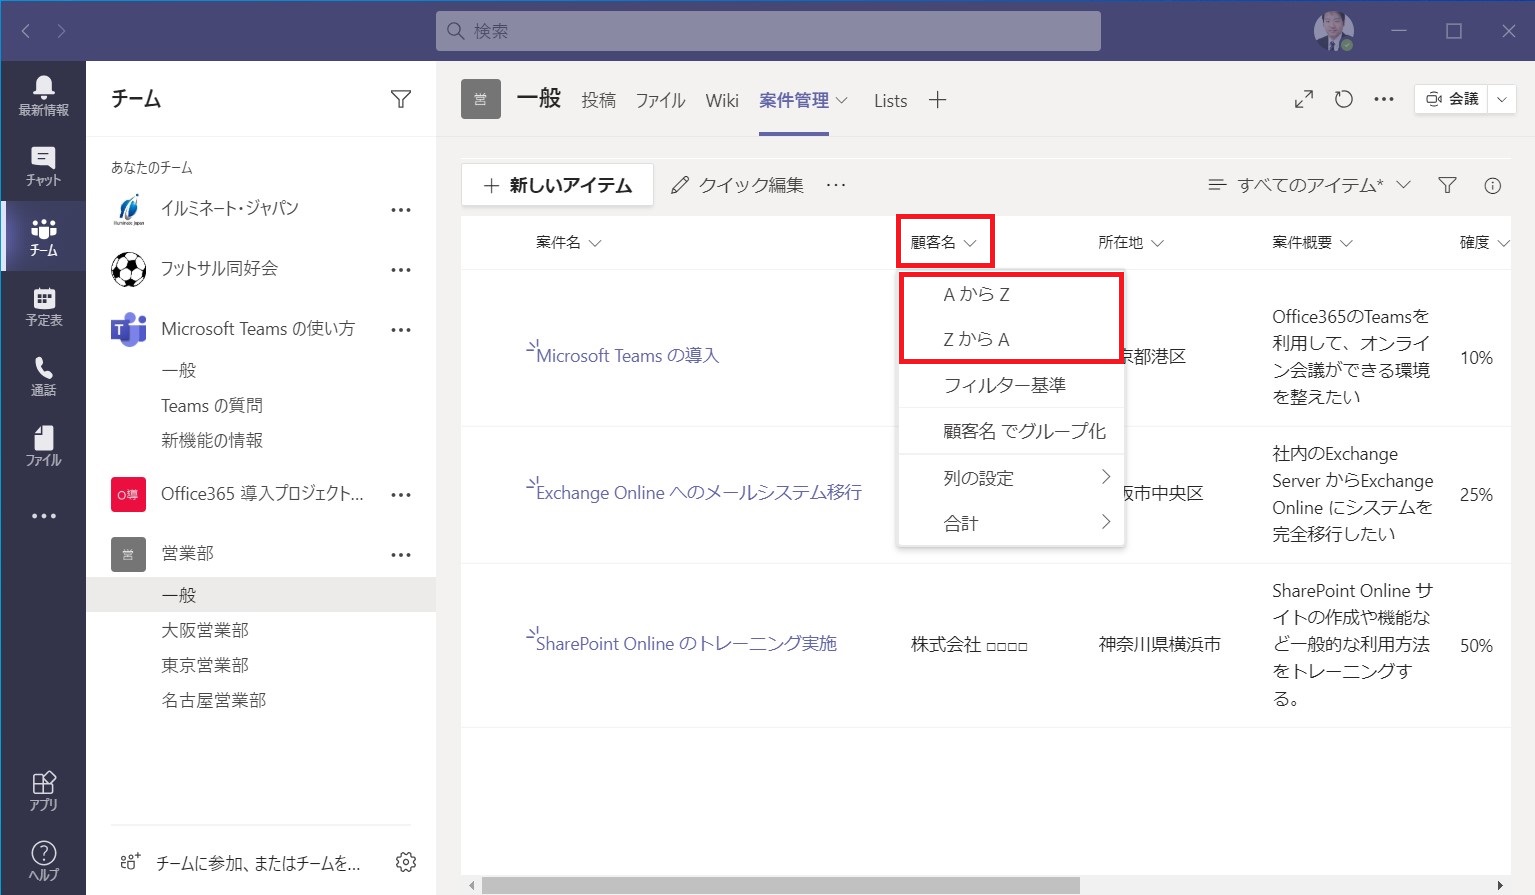1535x895 pixels.
Task: Expand the 列の設定 submenu
Action: coord(1012,477)
